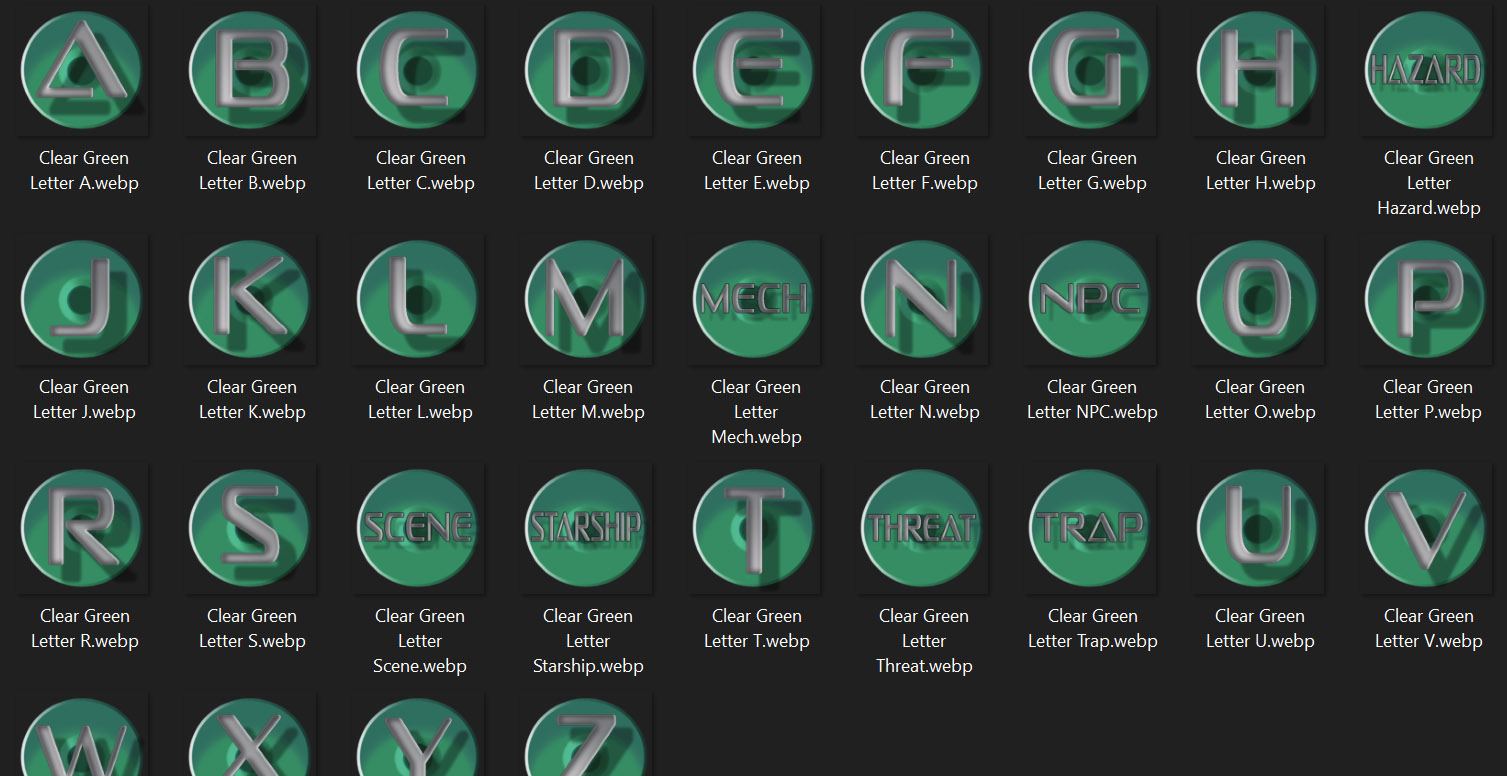This screenshot has width=1507, height=776.
Task: Click the filename 'Clear Green Letter R.webp'
Action: tap(84, 628)
